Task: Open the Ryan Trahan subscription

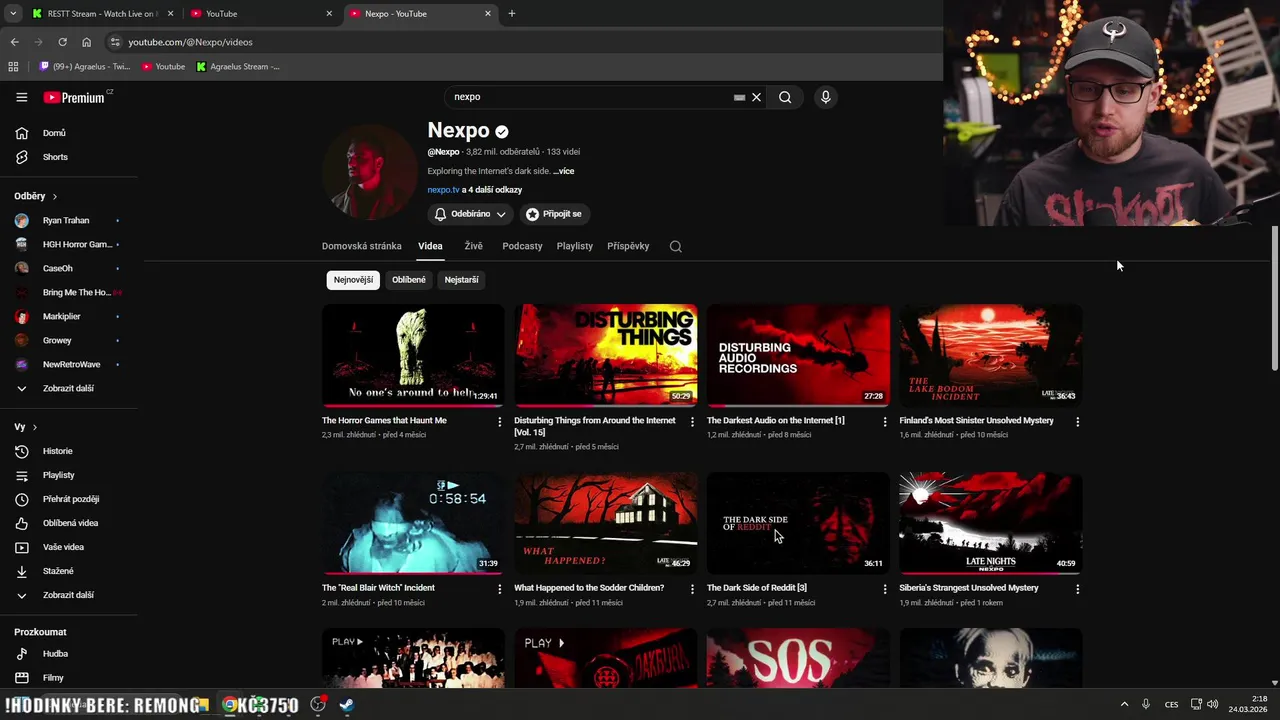Action: pyautogui.click(x=68, y=220)
